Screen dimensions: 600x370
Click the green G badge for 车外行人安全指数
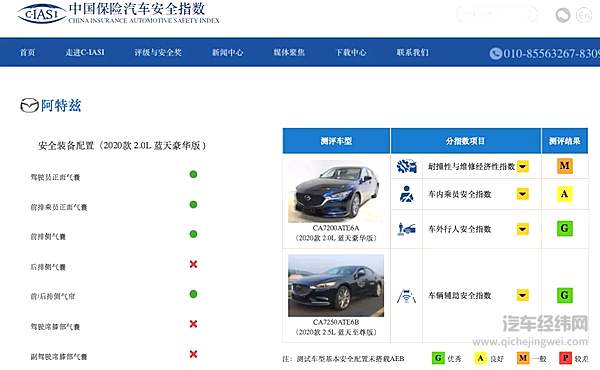point(564,228)
